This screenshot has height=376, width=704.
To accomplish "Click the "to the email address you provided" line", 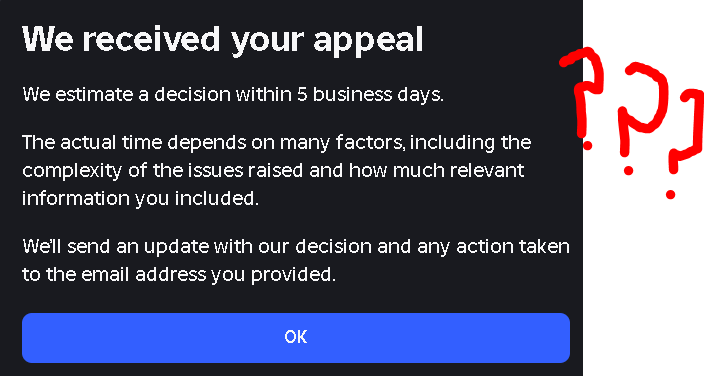I will point(179,274).
